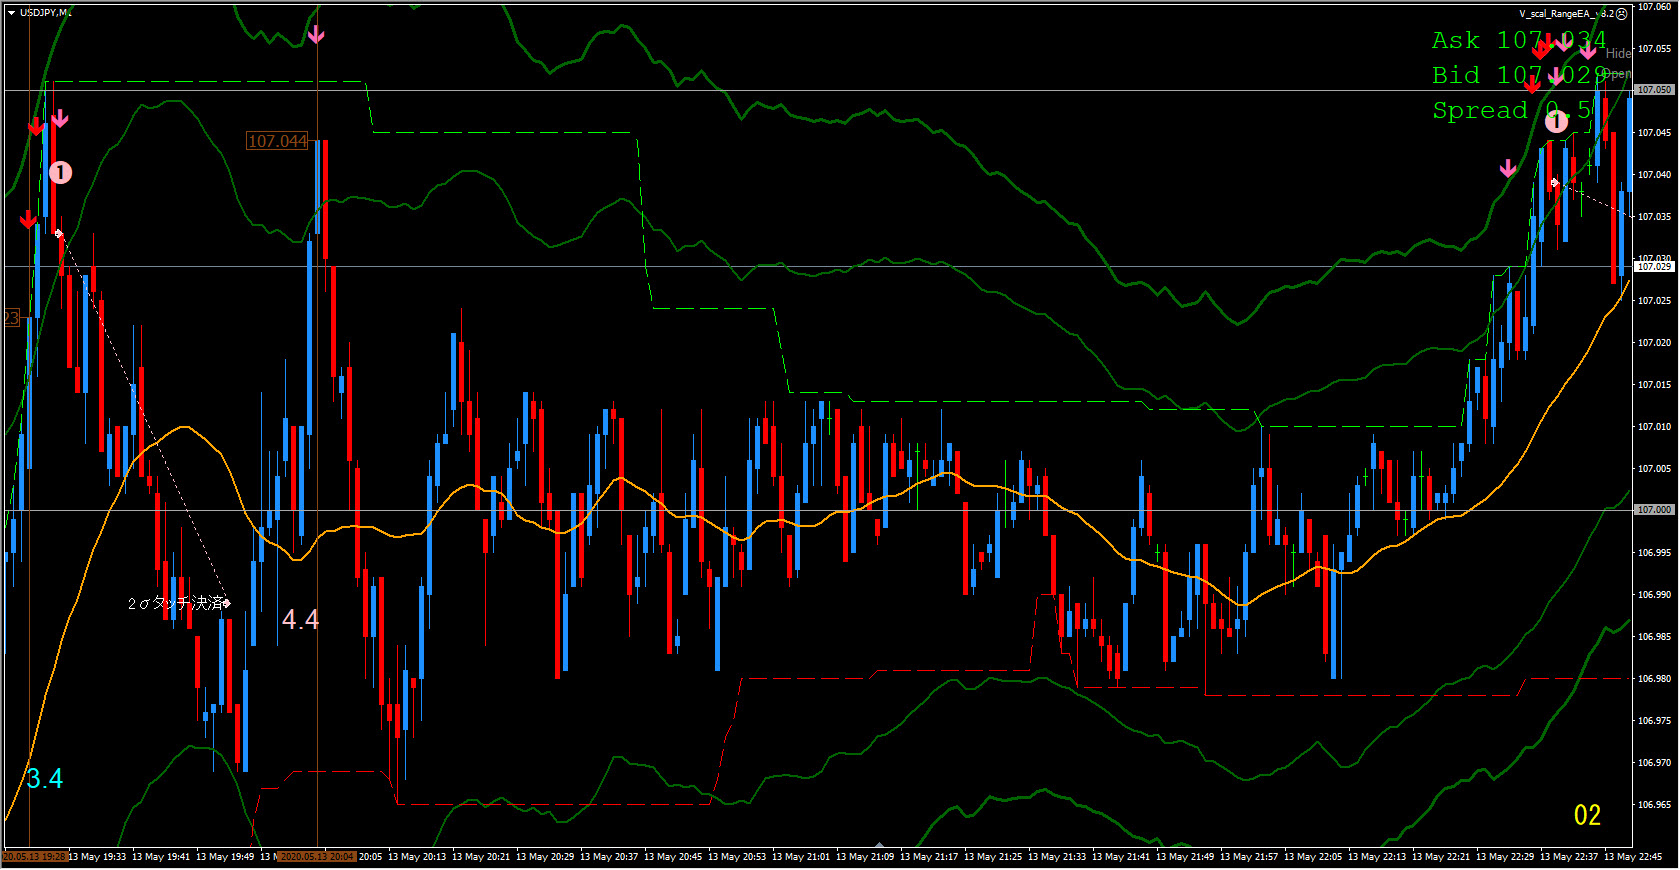The height and width of the screenshot is (870, 1680).
Task: Click the 107.050 horizontal line price tag
Action: (x=1654, y=90)
